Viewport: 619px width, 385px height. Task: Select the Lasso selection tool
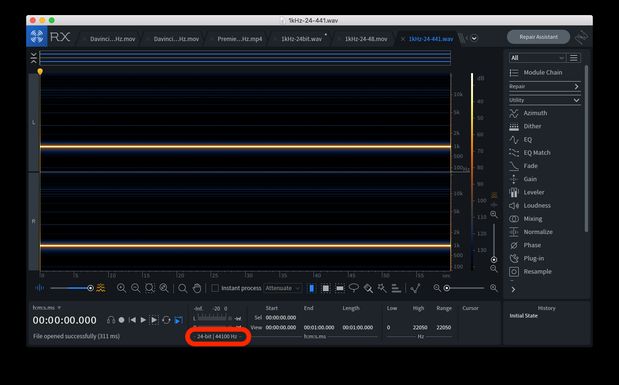pyautogui.click(x=354, y=288)
